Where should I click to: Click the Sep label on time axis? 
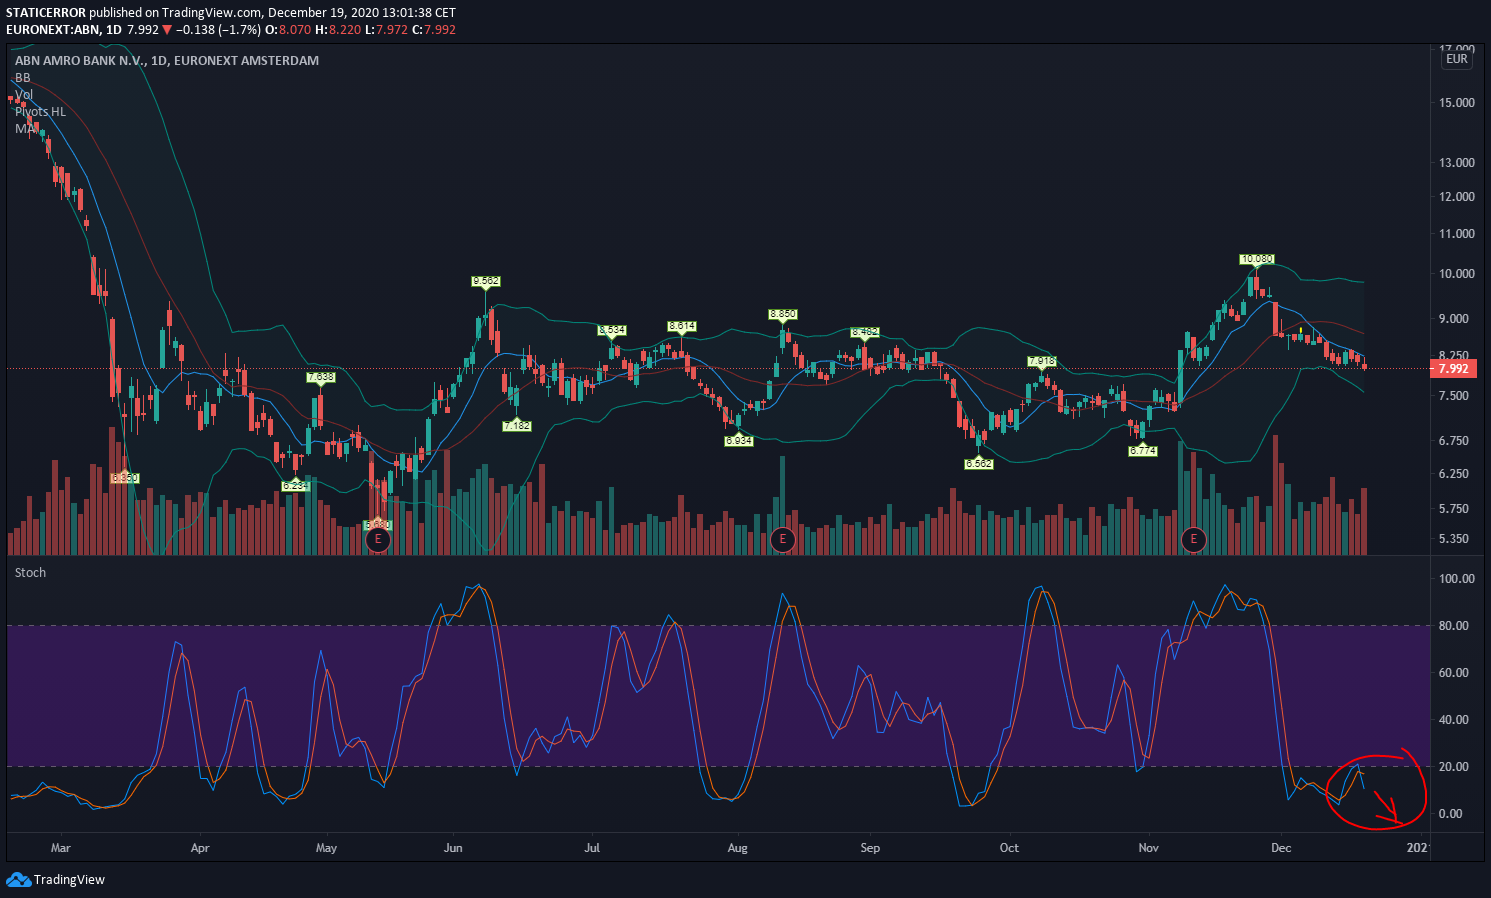tap(870, 848)
